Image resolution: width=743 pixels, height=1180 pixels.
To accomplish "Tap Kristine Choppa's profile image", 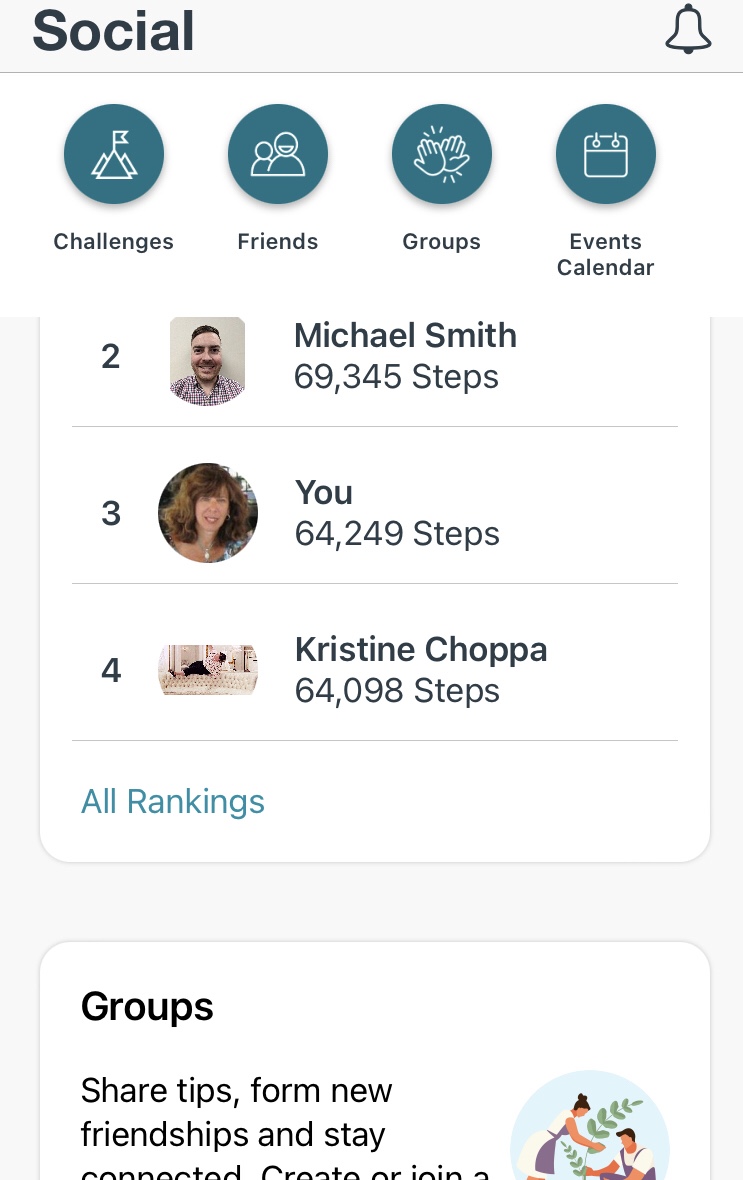I will [x=208, y=670].
